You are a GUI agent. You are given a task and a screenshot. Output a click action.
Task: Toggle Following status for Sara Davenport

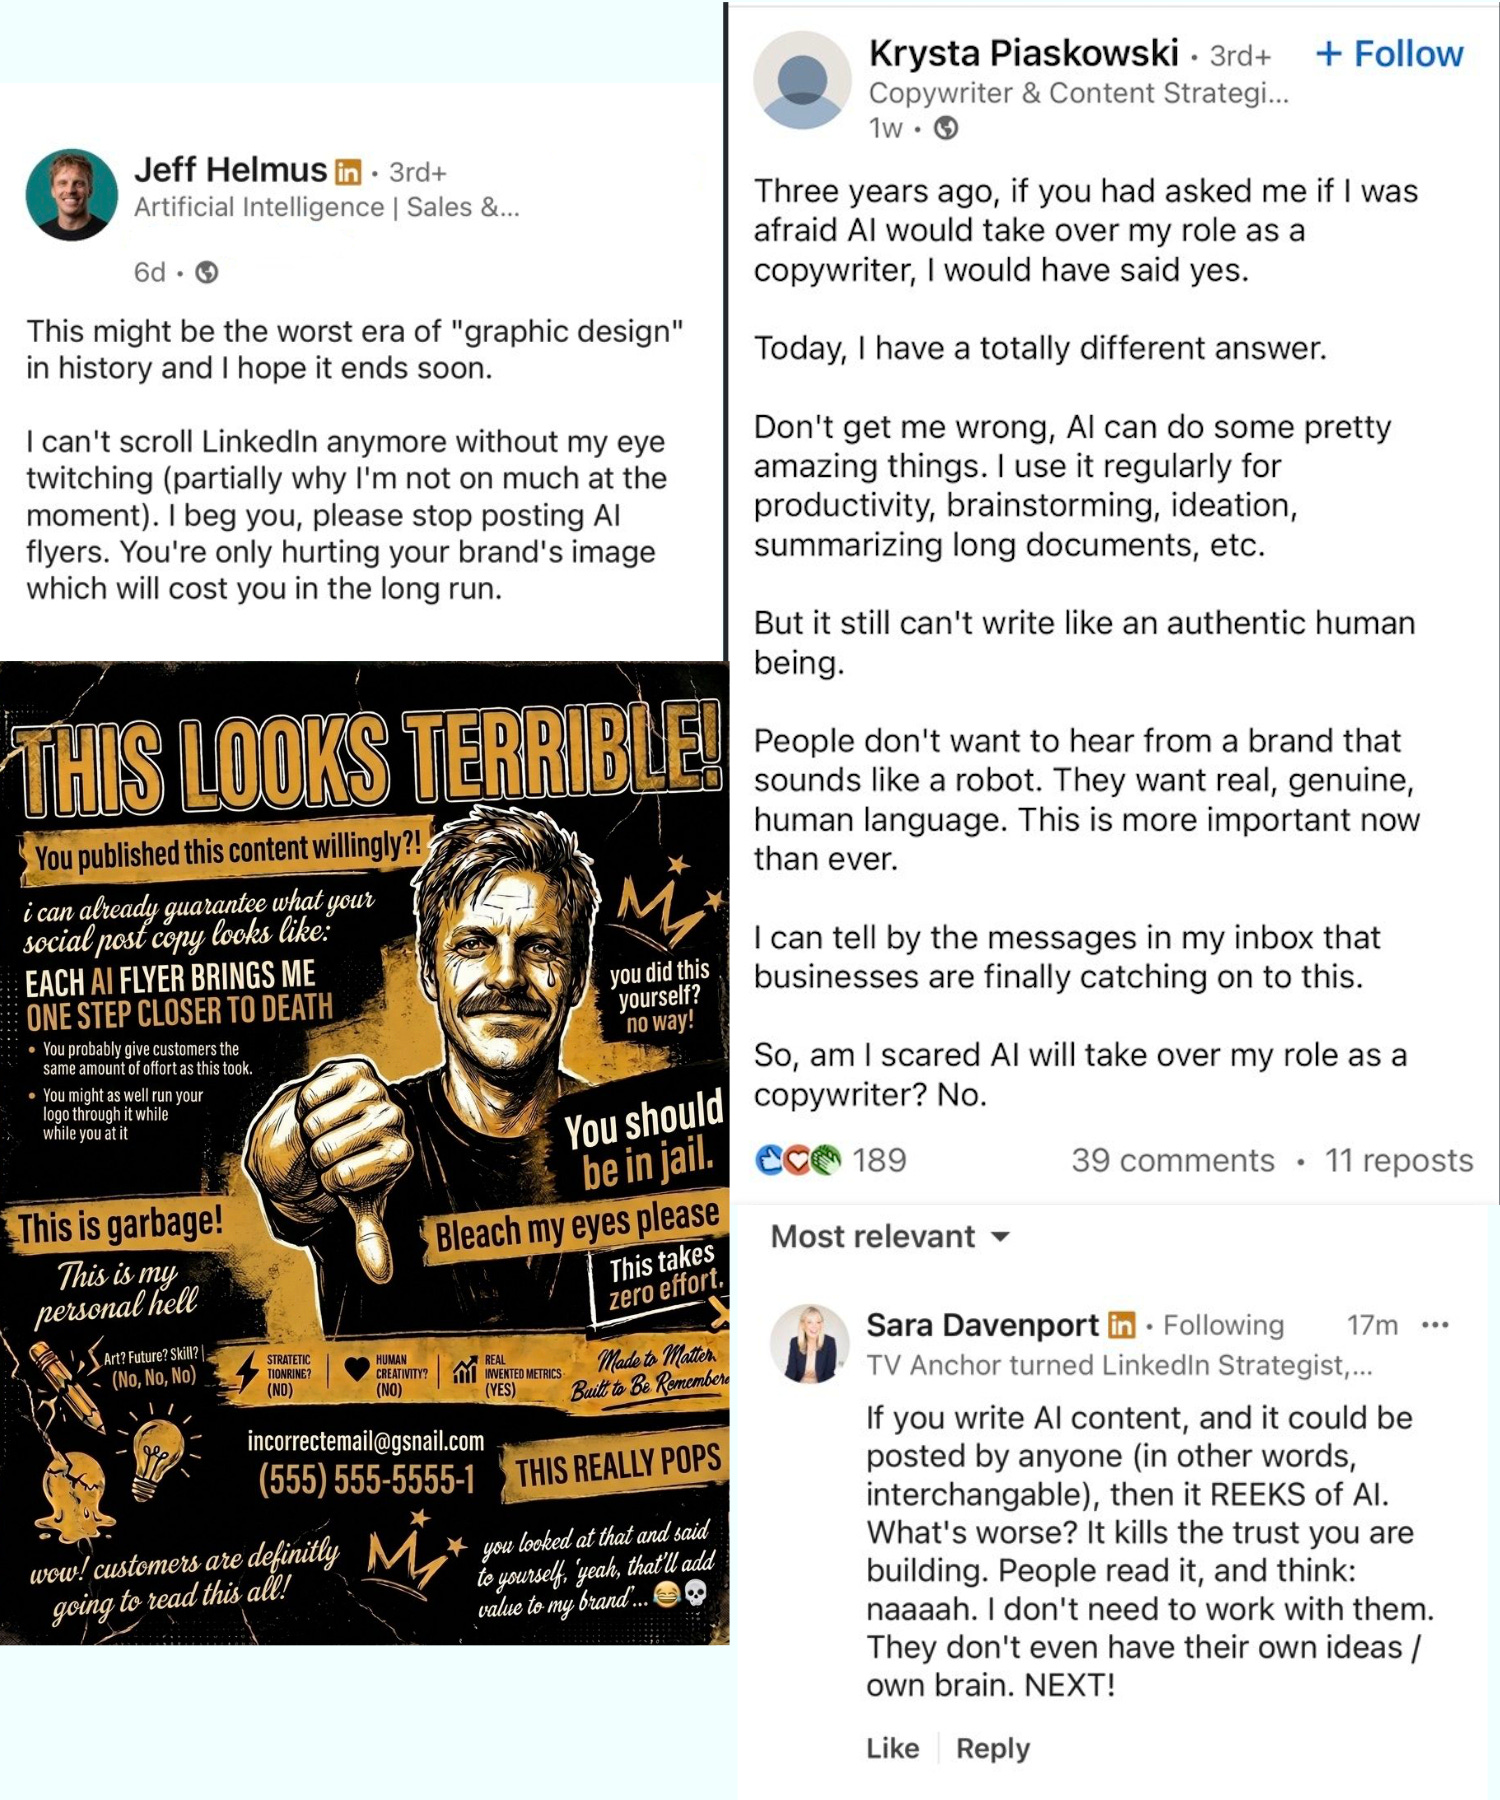click(1223, 1325)
